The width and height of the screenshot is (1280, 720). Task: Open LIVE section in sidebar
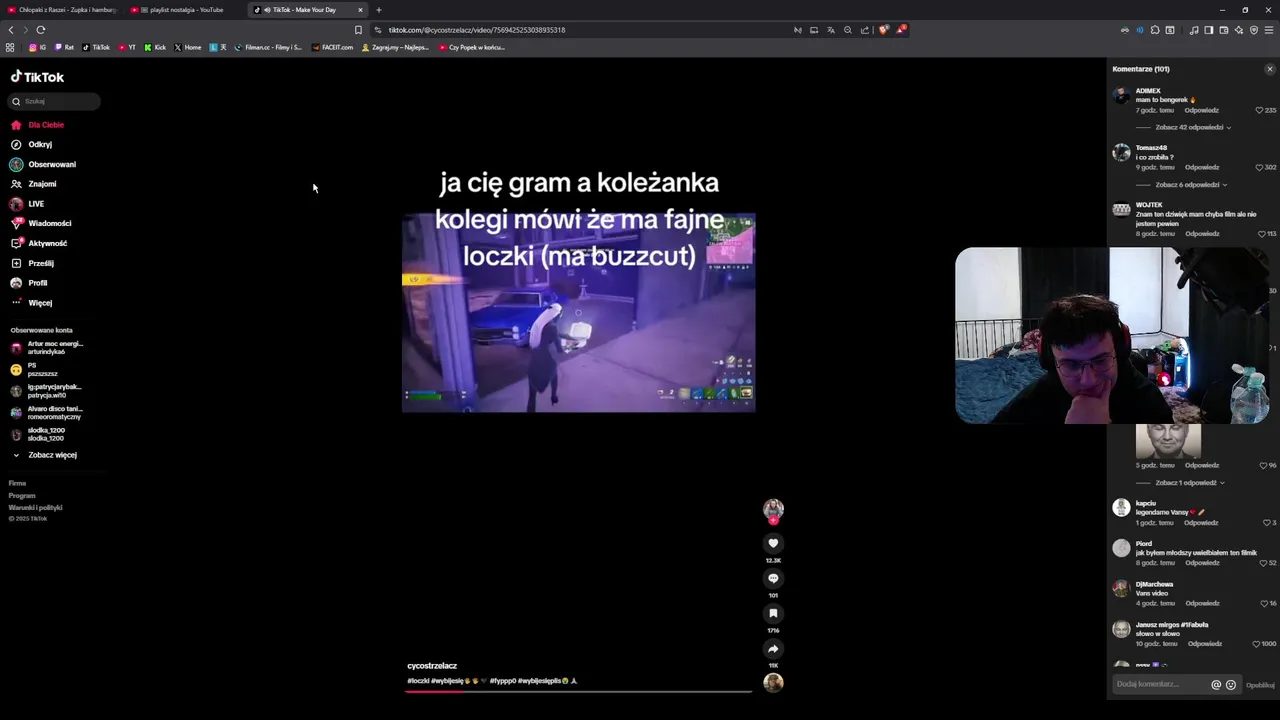27,204
